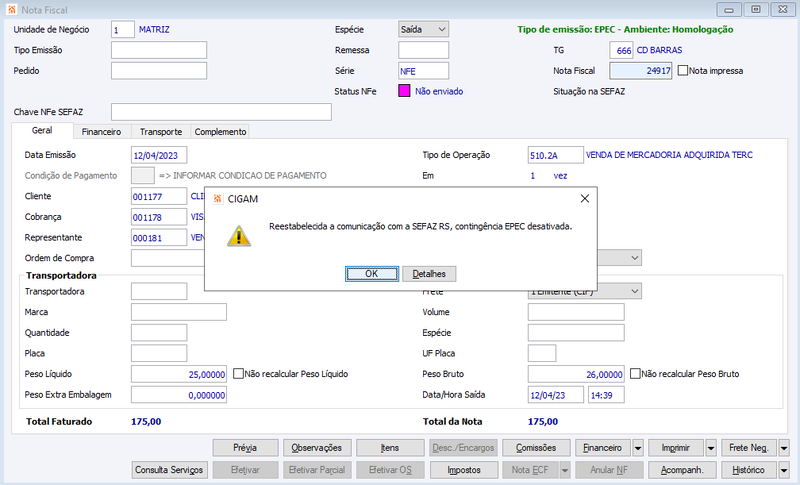Switch to the Complemento tab

tap(220, 132)
